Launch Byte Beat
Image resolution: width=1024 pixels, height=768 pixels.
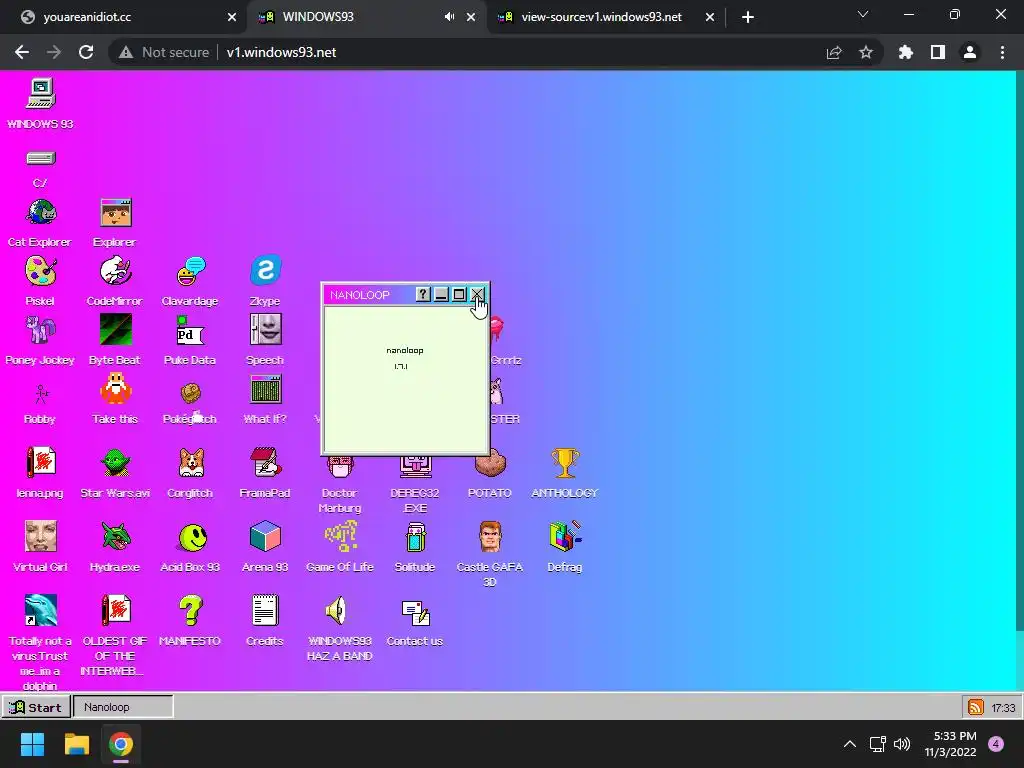click(x=116, y=330)
